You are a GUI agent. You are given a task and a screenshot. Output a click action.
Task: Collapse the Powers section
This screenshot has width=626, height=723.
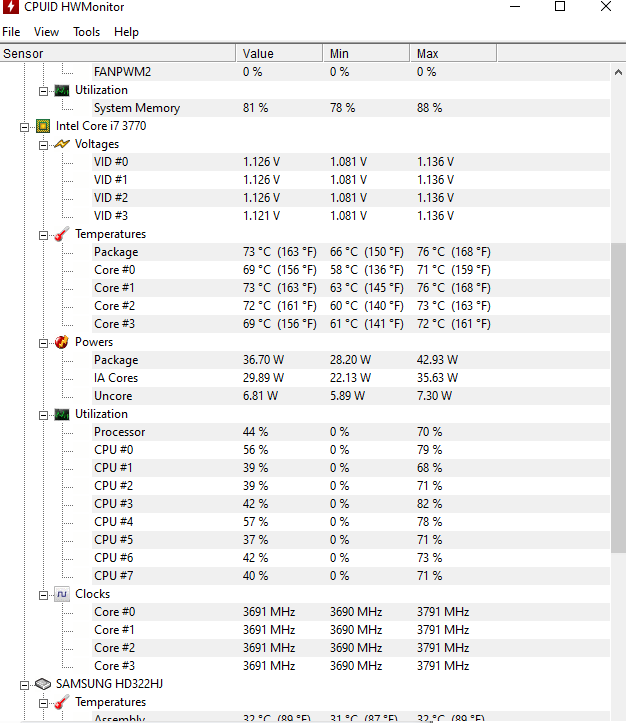[x=43, y=343]
